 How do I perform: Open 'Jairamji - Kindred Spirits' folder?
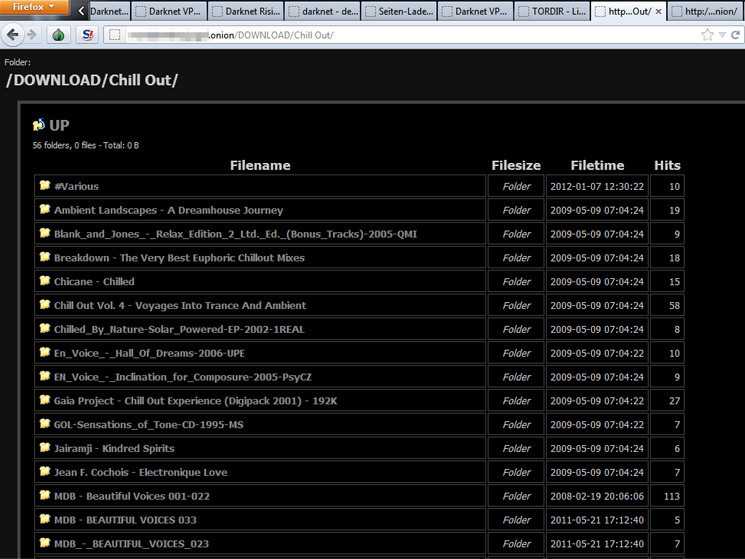click(x=114, y=448)
